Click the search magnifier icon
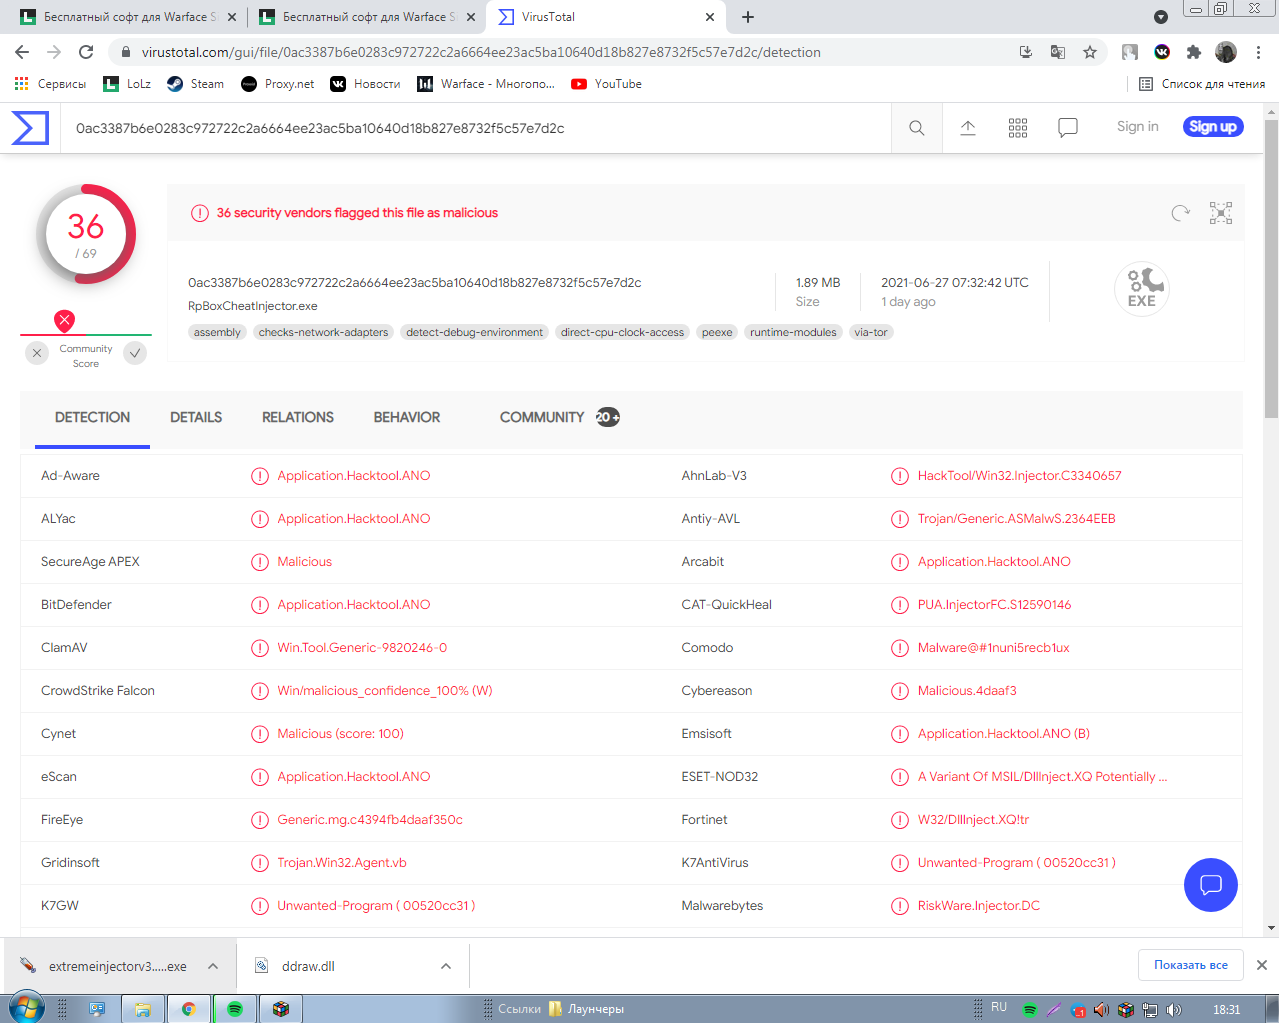 pyautogui.click(x=916, y=128)
